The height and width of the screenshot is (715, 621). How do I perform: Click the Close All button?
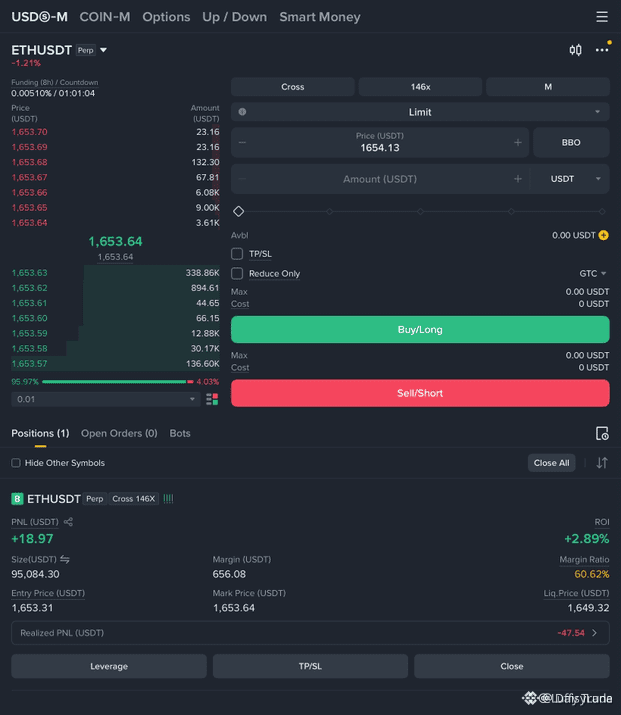click(551, 463)
